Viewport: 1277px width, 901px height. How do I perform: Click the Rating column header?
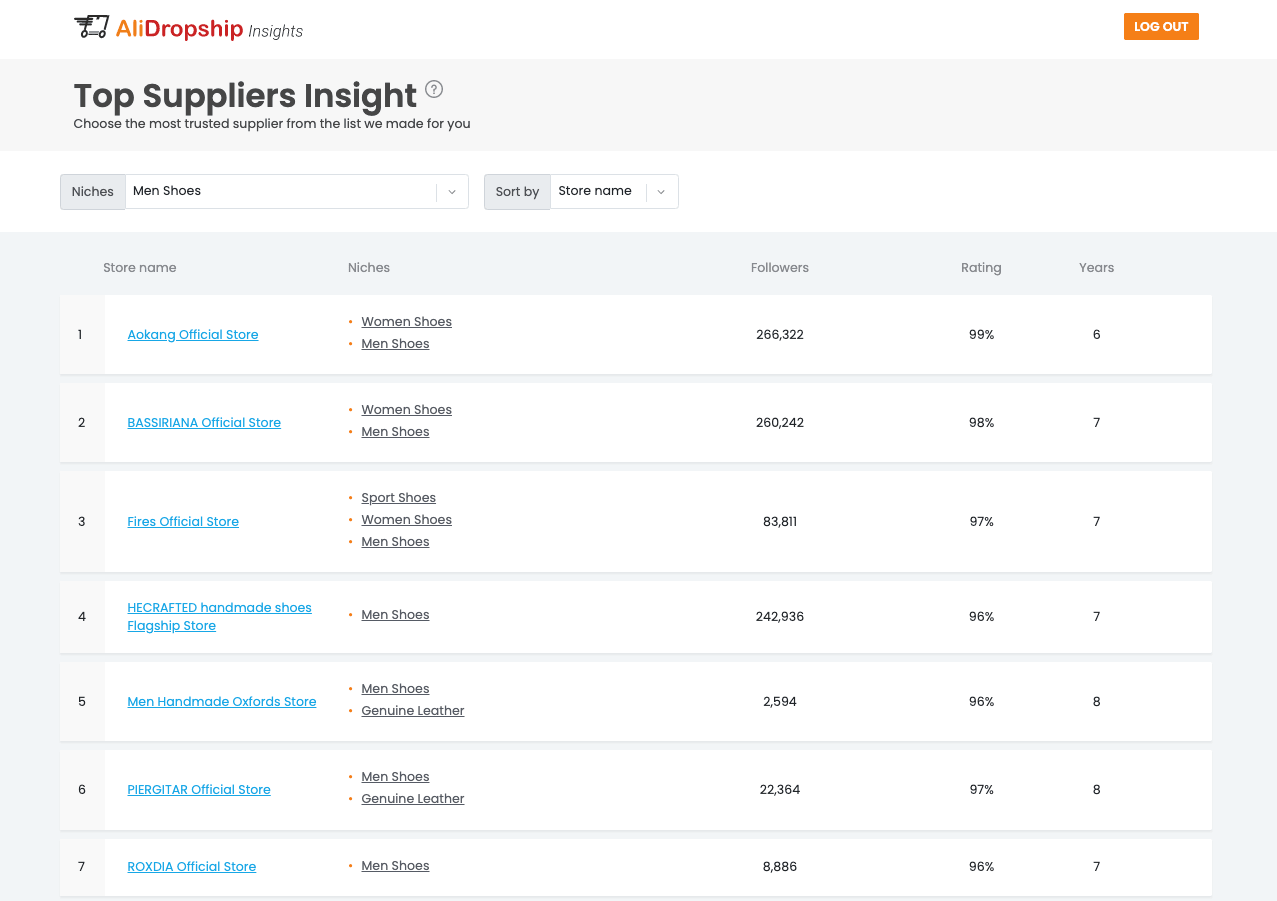(981, 268)
